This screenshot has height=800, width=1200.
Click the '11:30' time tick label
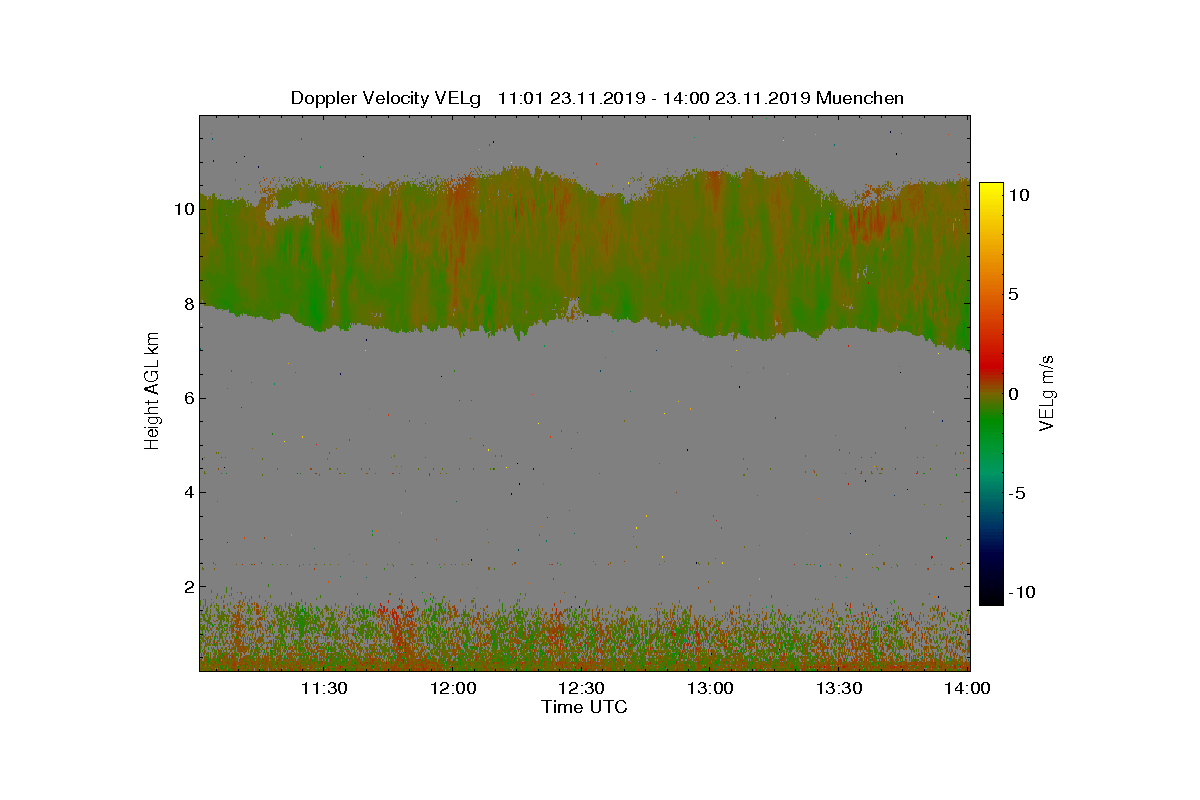tap(324, 688)
